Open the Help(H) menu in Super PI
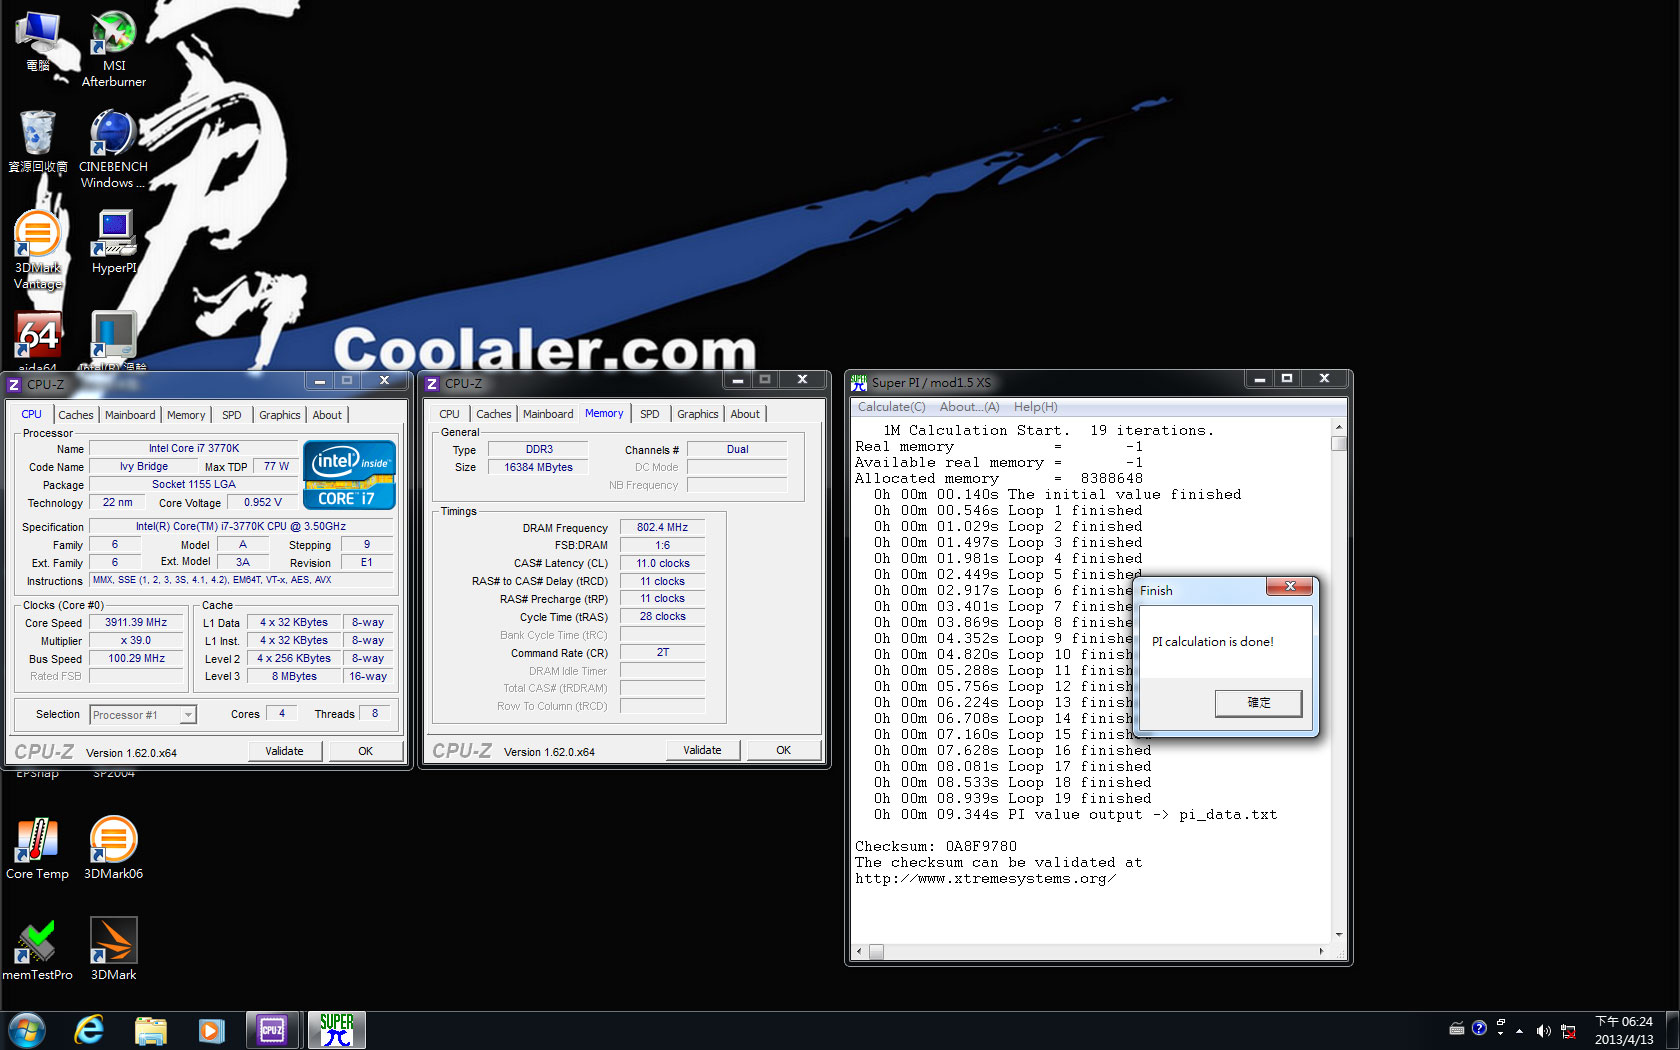This screenshot has width=1680, height=1050. click(1036, 407)
